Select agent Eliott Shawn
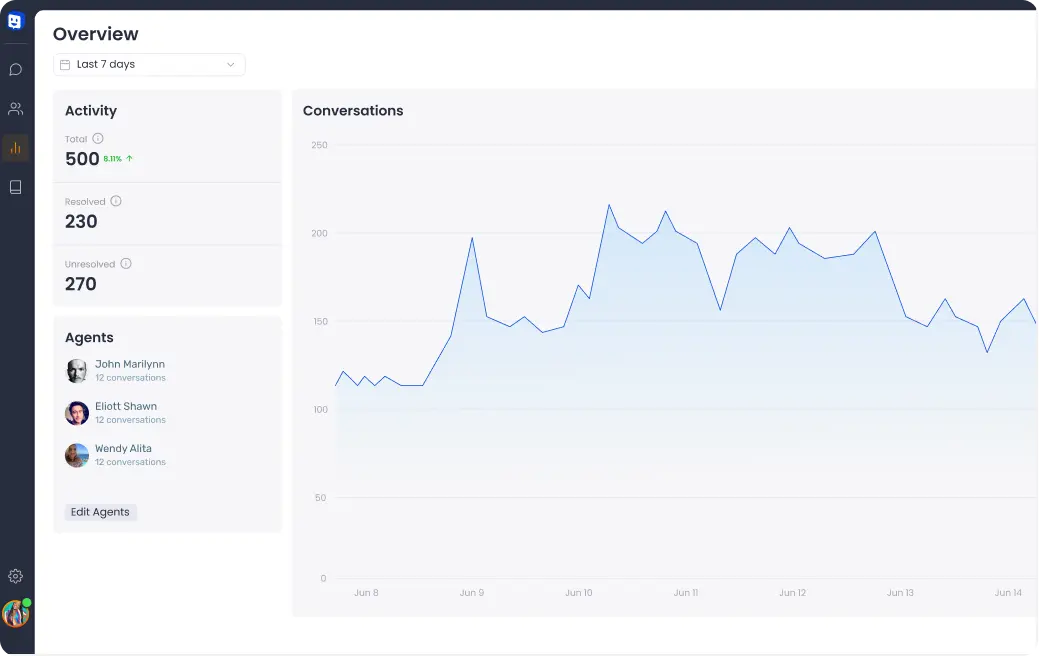Image resolution: width=1039 pixels, height=656 pixels. tap(125, 407)
